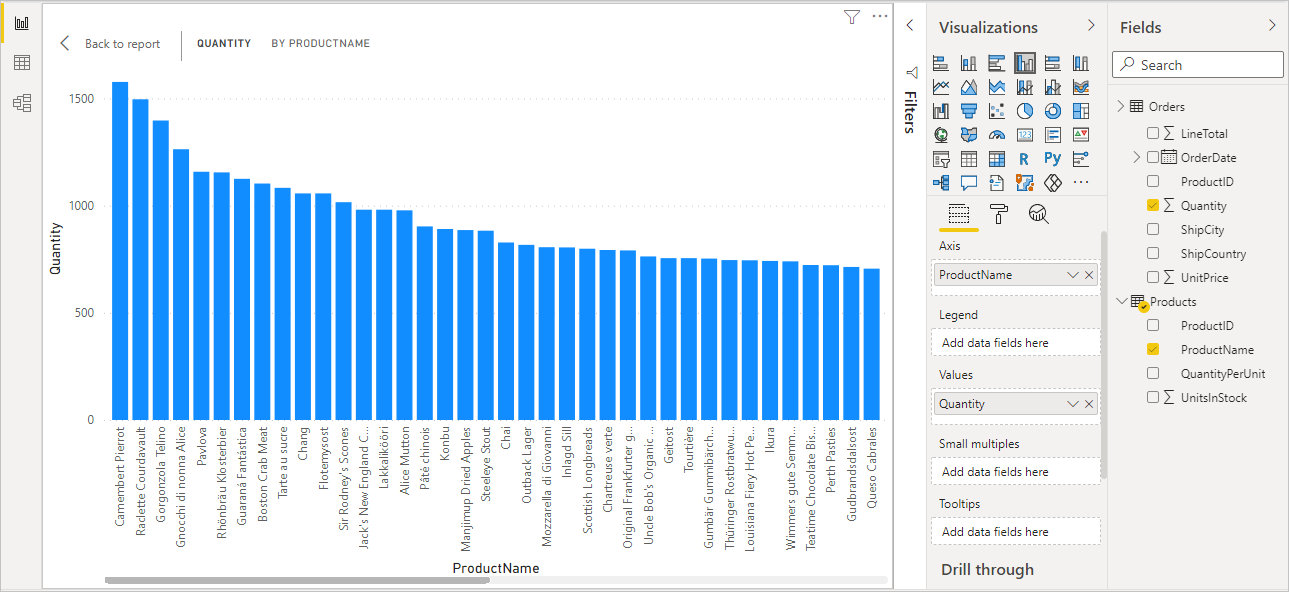The height and width of the screenshot is (592, 1289).
Task: Open Data view from the left sidebar
Action: 21,62
